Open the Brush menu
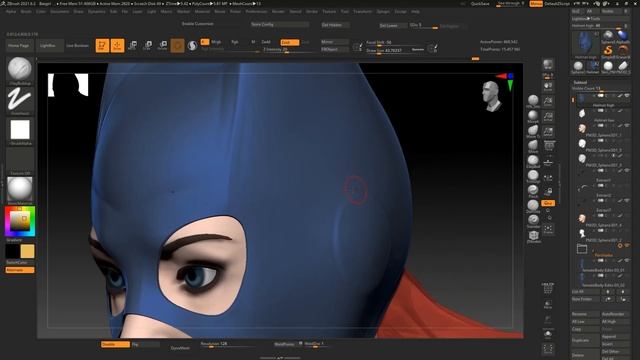Viewport: 640px width, 360px height. 26,11
